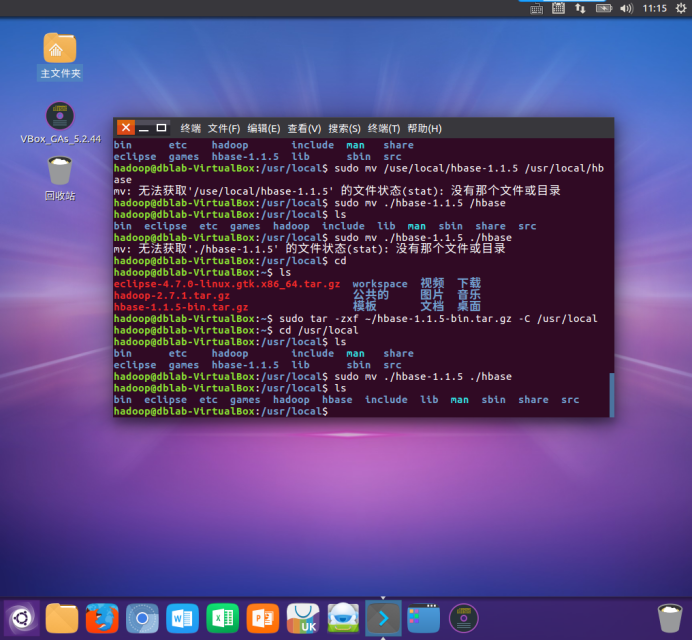Click the terminal vertical scrollbar handle

coord(611,395)
